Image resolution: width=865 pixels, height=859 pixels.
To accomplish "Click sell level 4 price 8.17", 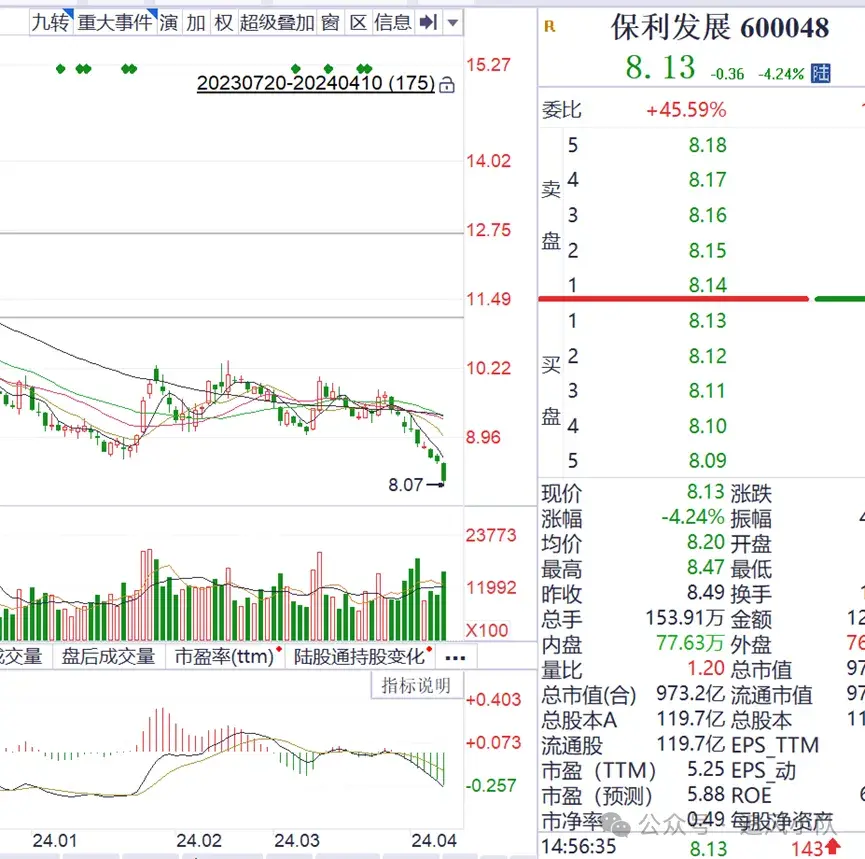I will 707,180.
